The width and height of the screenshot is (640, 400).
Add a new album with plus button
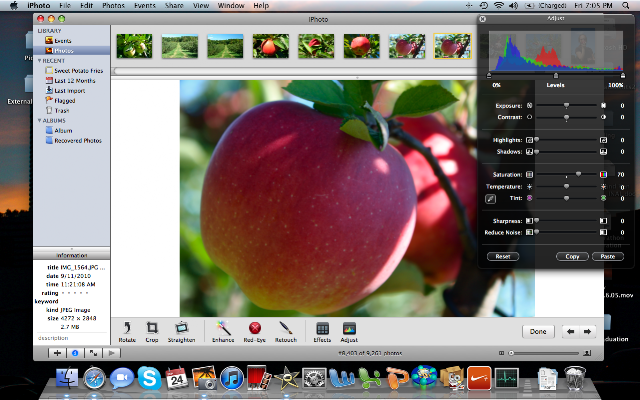tap(58, 353)
